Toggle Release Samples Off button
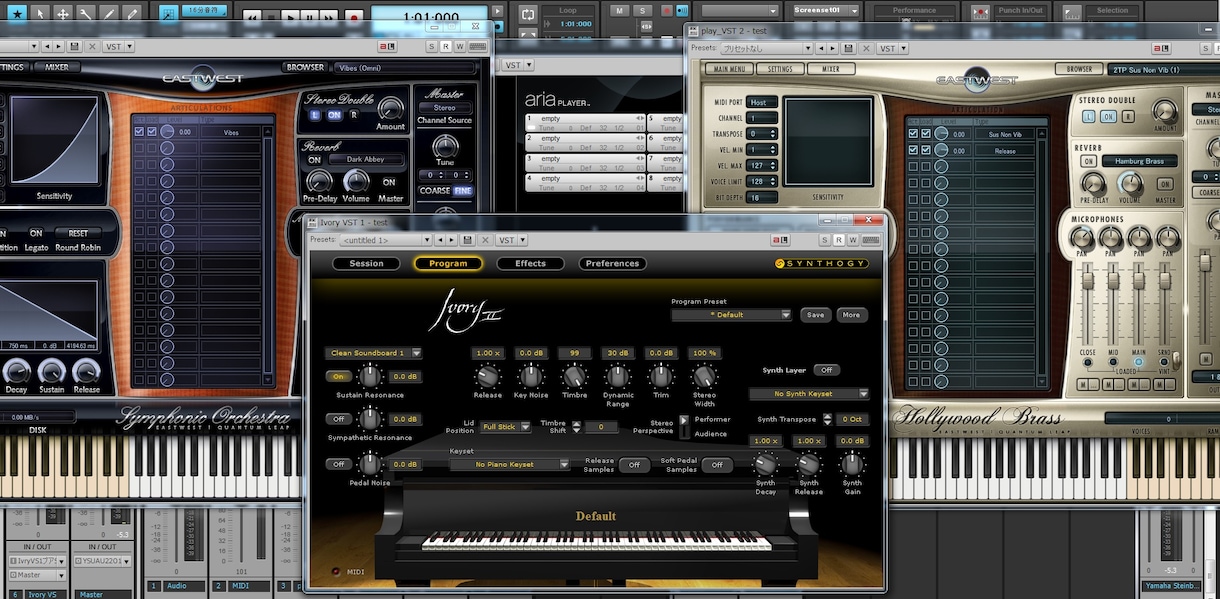 (634, 465)
